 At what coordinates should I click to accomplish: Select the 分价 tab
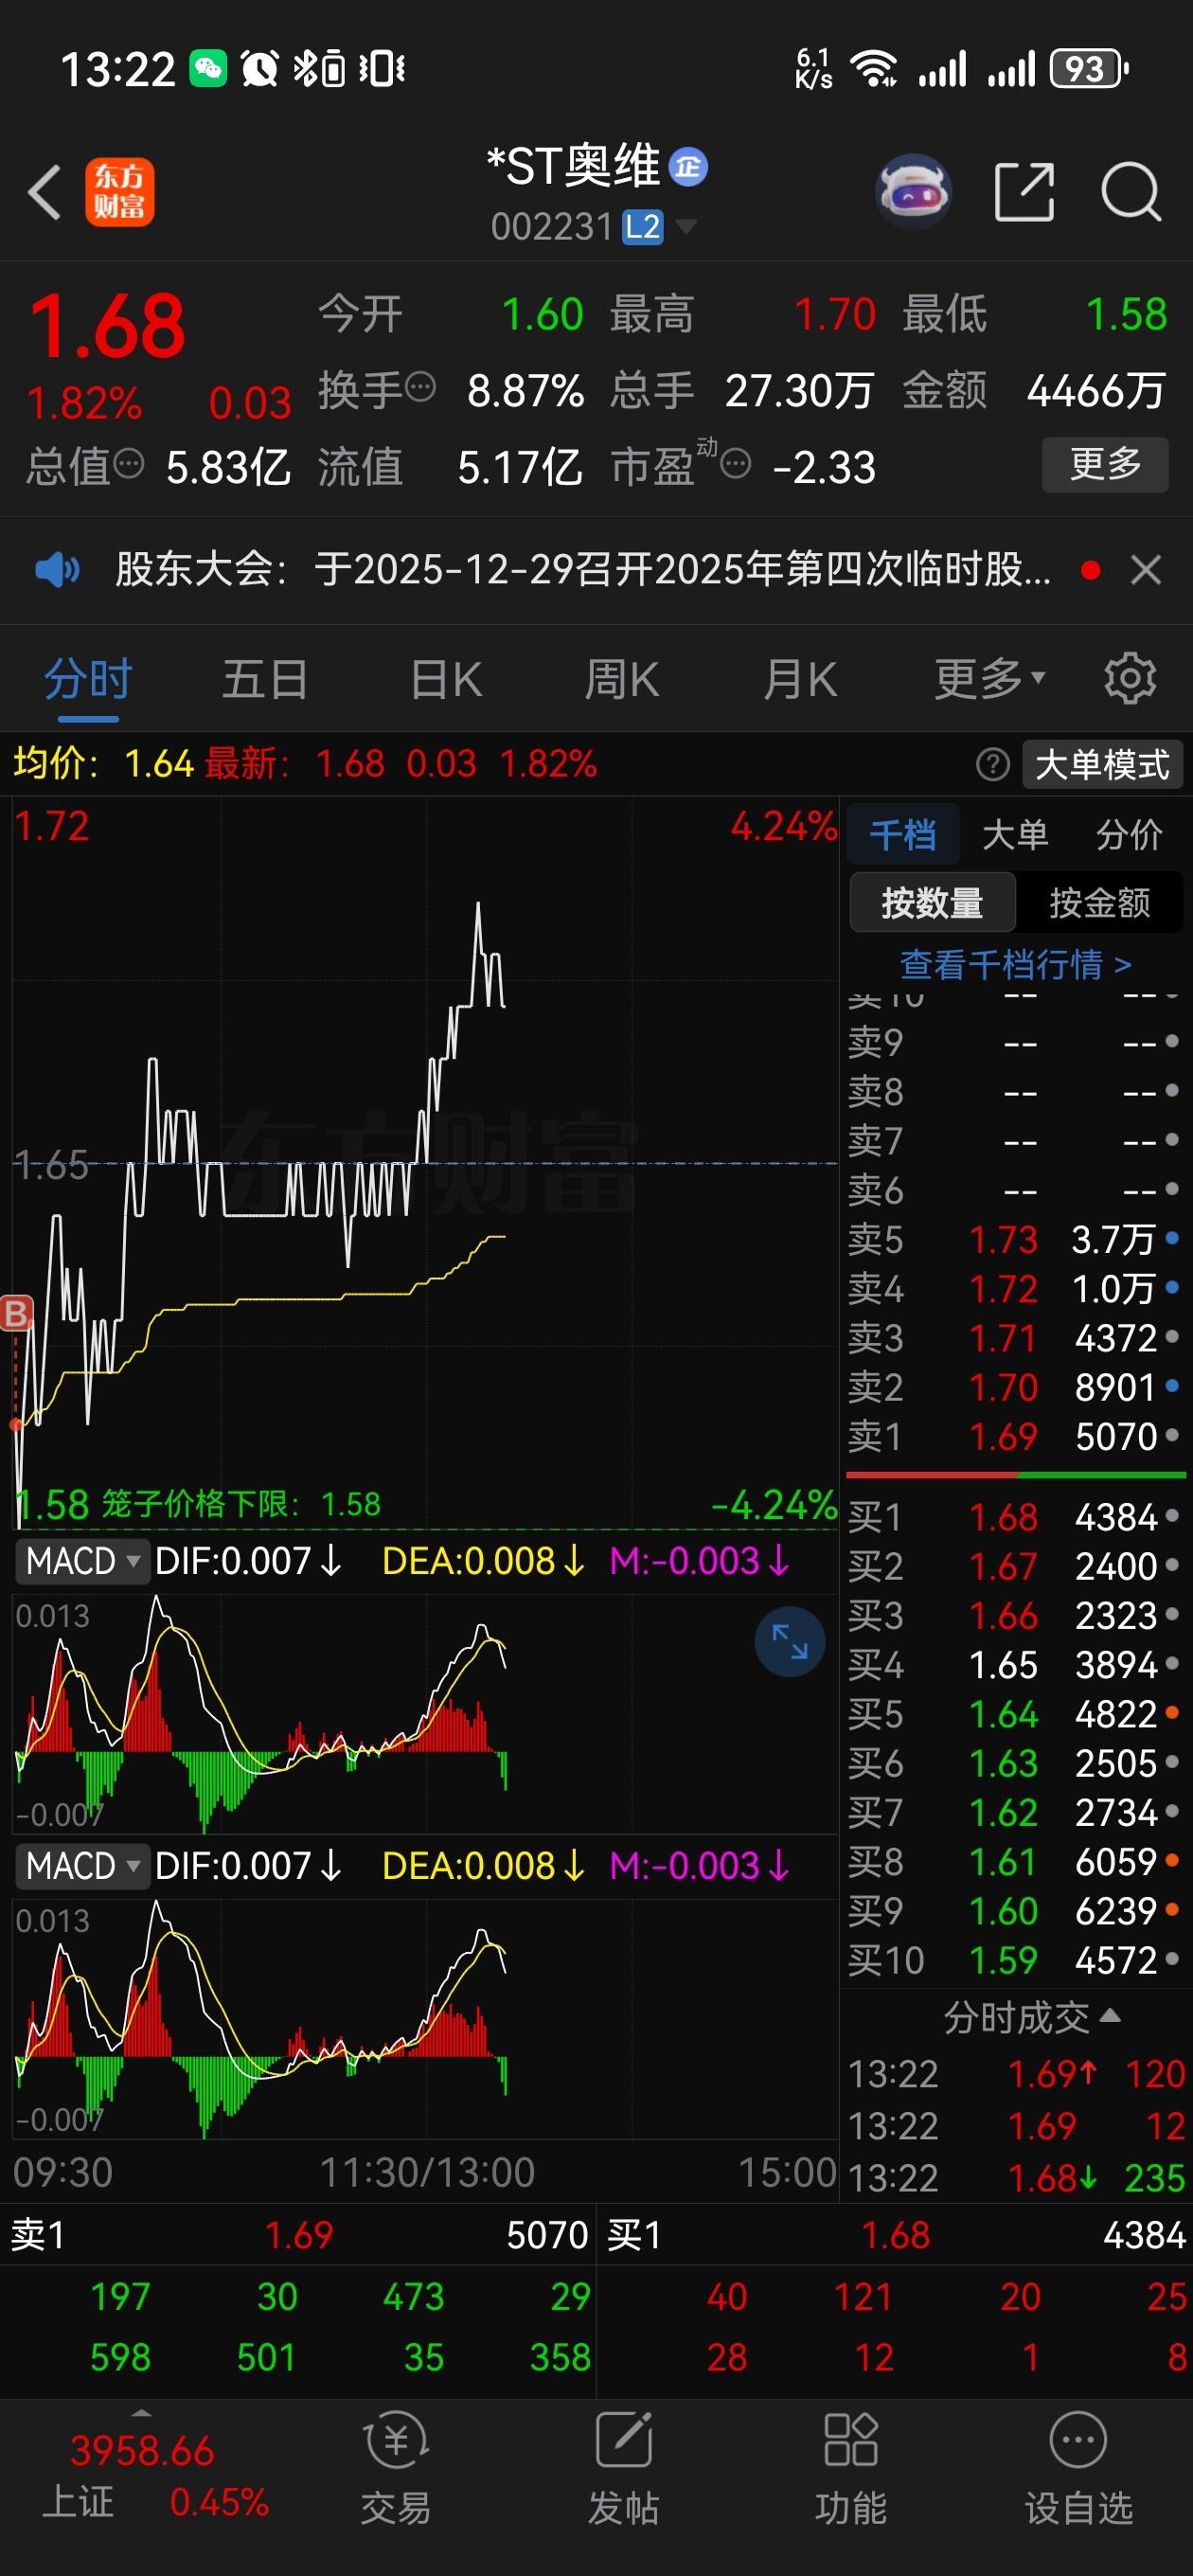[x=1129, y=834]
